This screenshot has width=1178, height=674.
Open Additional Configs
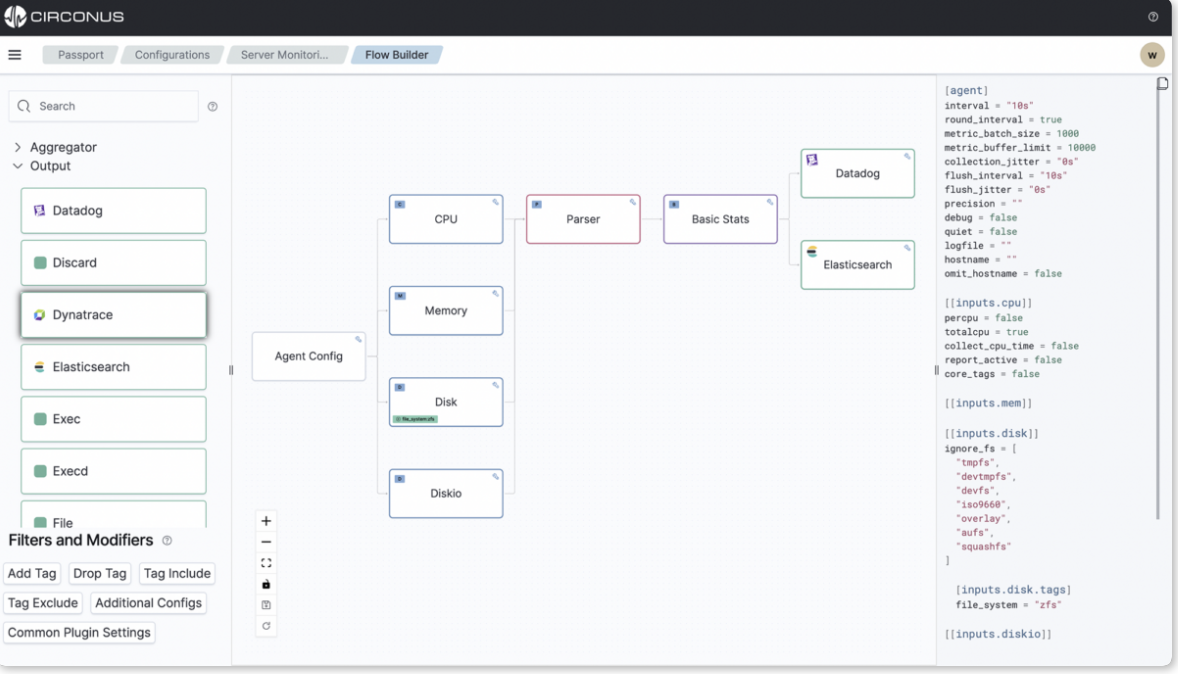point(148,603)
